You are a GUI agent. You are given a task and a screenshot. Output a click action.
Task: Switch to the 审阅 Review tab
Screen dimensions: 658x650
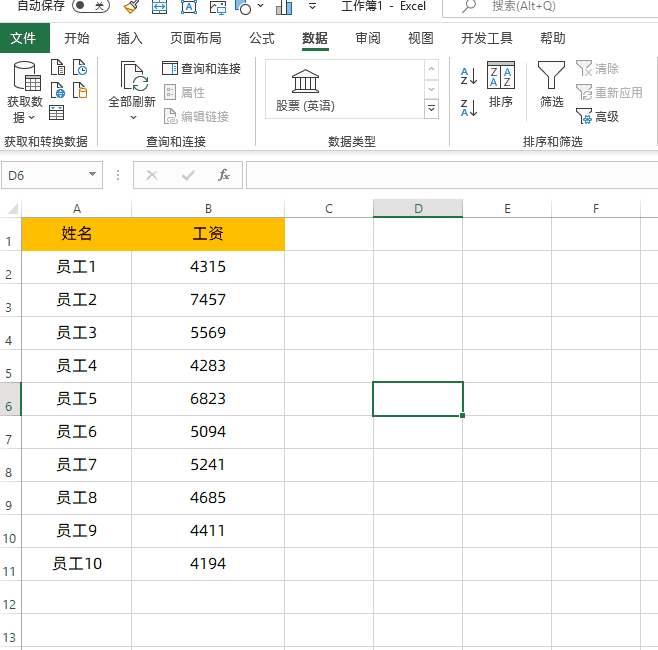(x=368, y=38)
